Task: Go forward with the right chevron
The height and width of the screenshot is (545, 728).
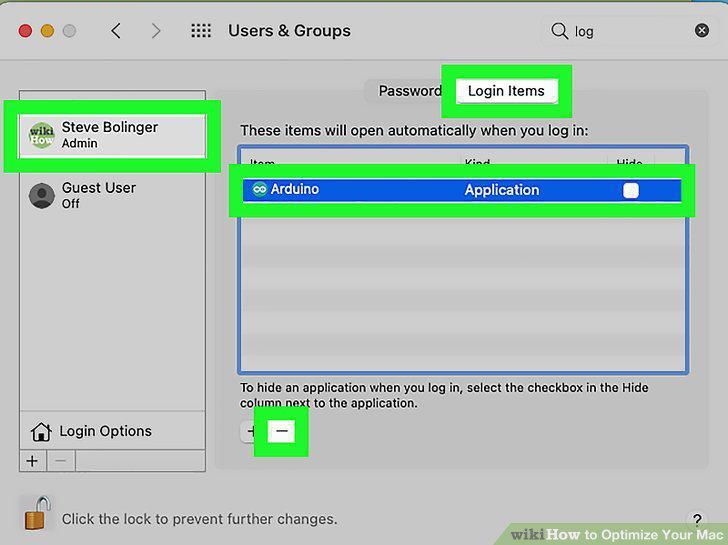Action: tap(156, 31)
